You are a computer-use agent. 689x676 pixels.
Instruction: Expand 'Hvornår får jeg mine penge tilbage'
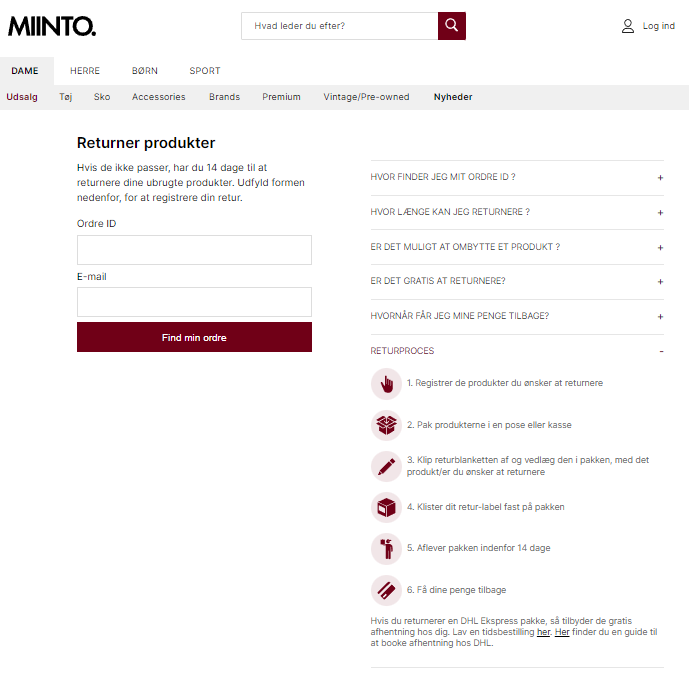(517, 316)
